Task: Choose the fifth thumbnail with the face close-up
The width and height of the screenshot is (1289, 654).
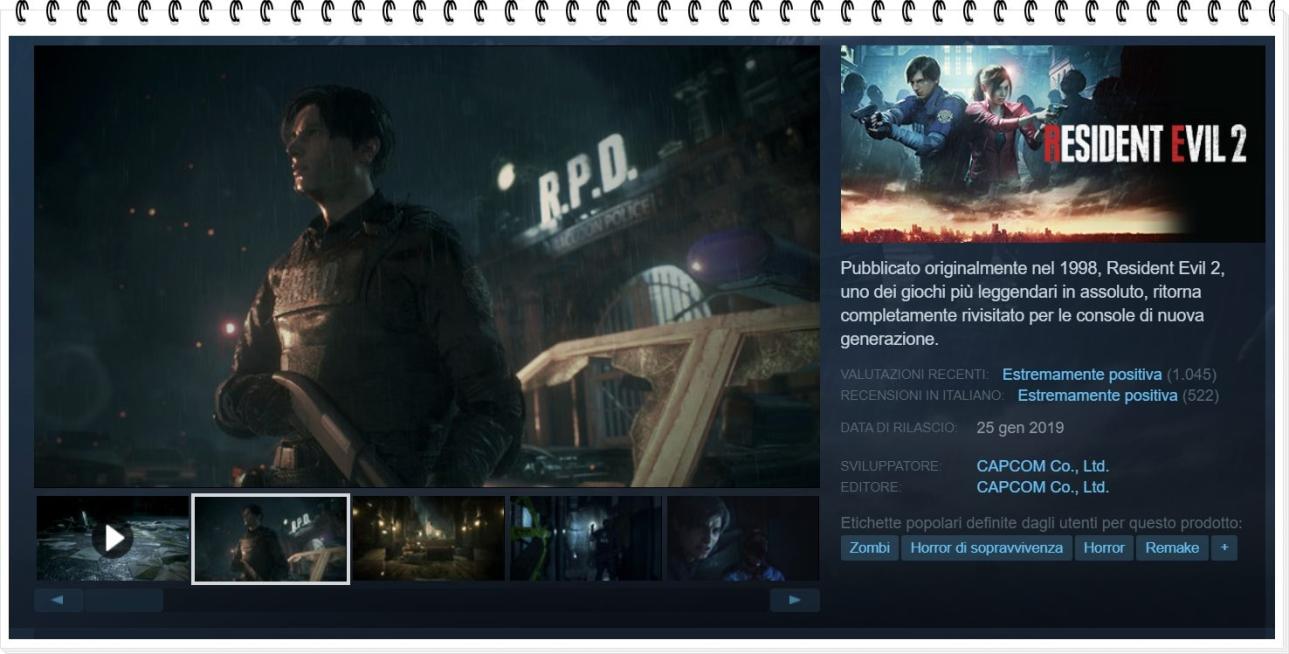Action: click(x=742, y=539)
